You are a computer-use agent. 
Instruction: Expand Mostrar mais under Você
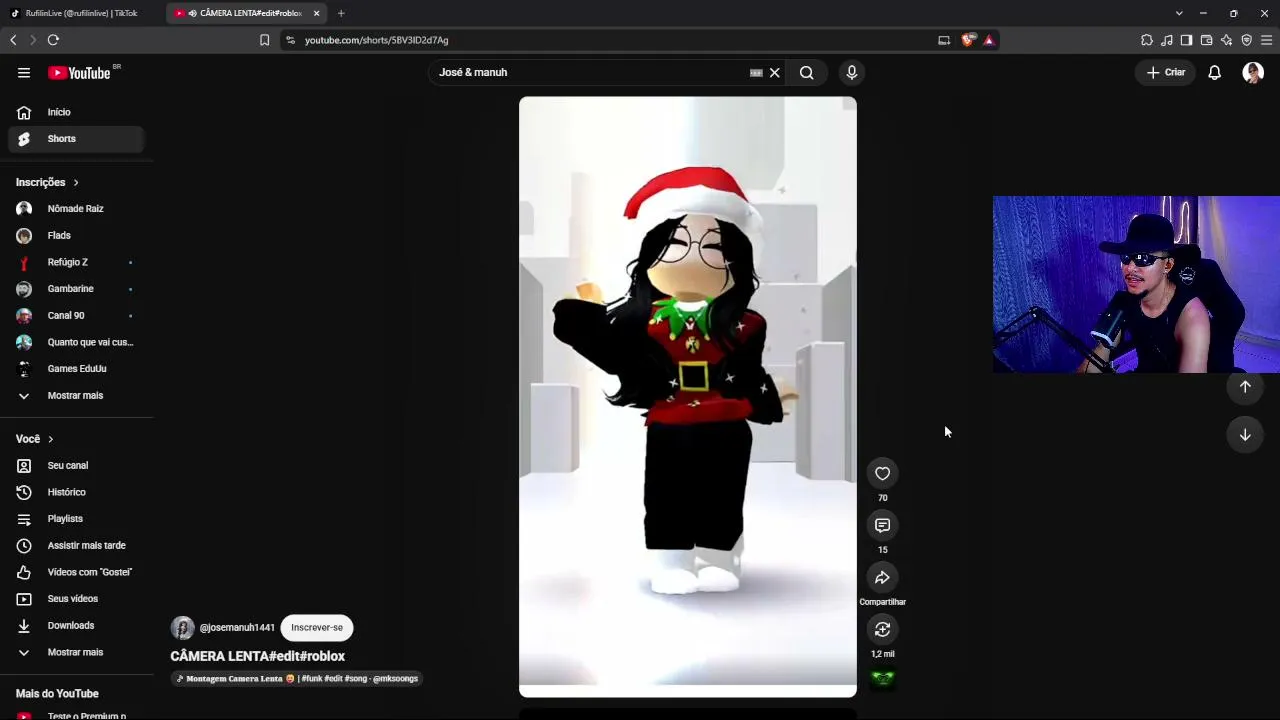point(76,652)
